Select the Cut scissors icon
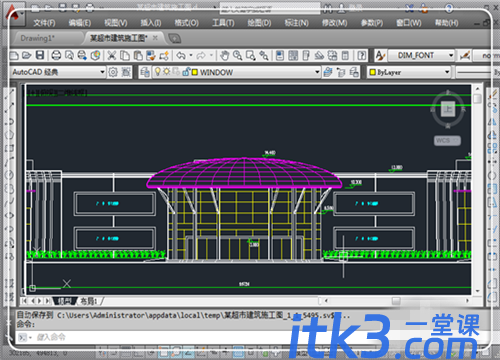Viewport: 500px width, 360px height. click(112, 55)
